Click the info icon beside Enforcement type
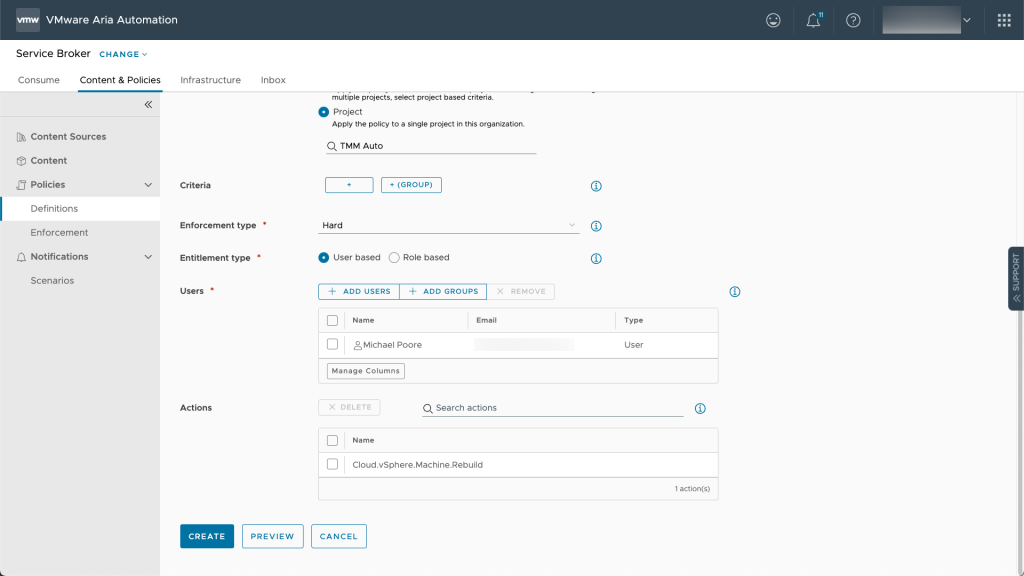Image resolution: width=1024 pixels, height=576 pixels. pos(596,226)
